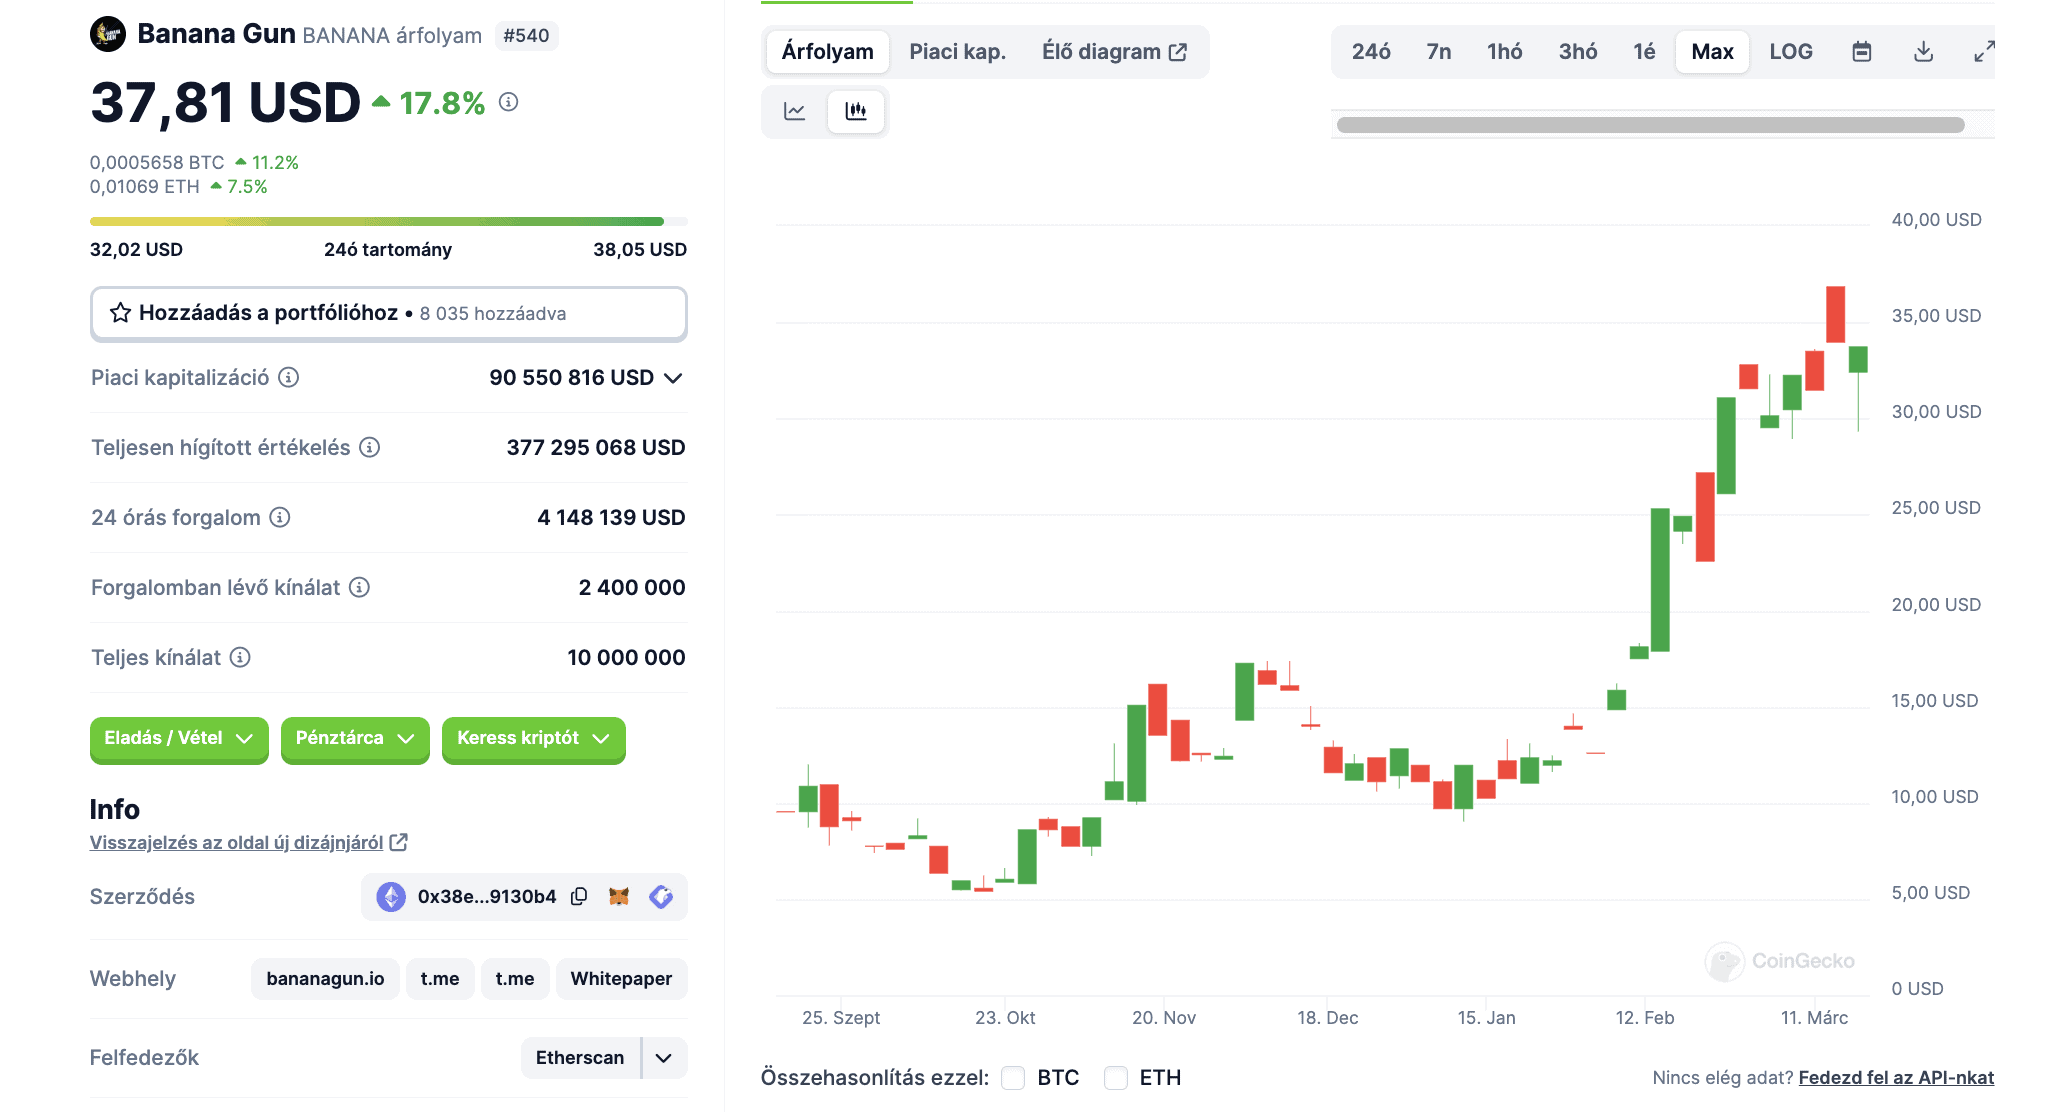Click the 24ó tartomány price range bar
The width and height of the screenshot is (2060, 1112).
[389, 221]
